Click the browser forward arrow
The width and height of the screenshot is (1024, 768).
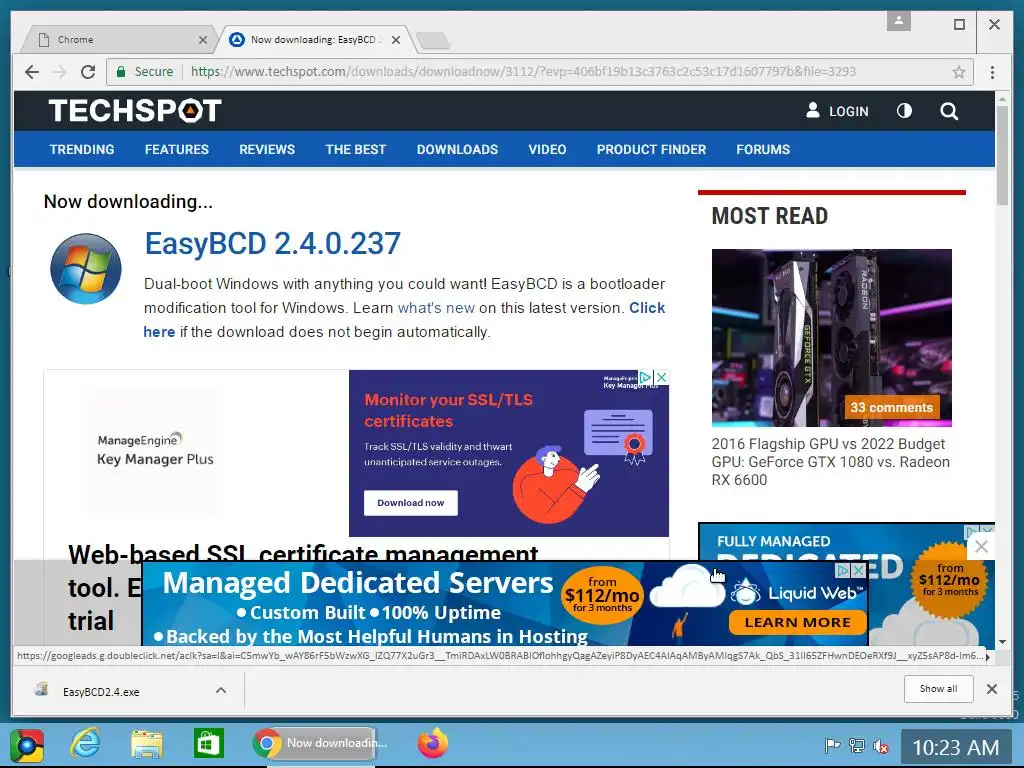(x=59, y=72)
